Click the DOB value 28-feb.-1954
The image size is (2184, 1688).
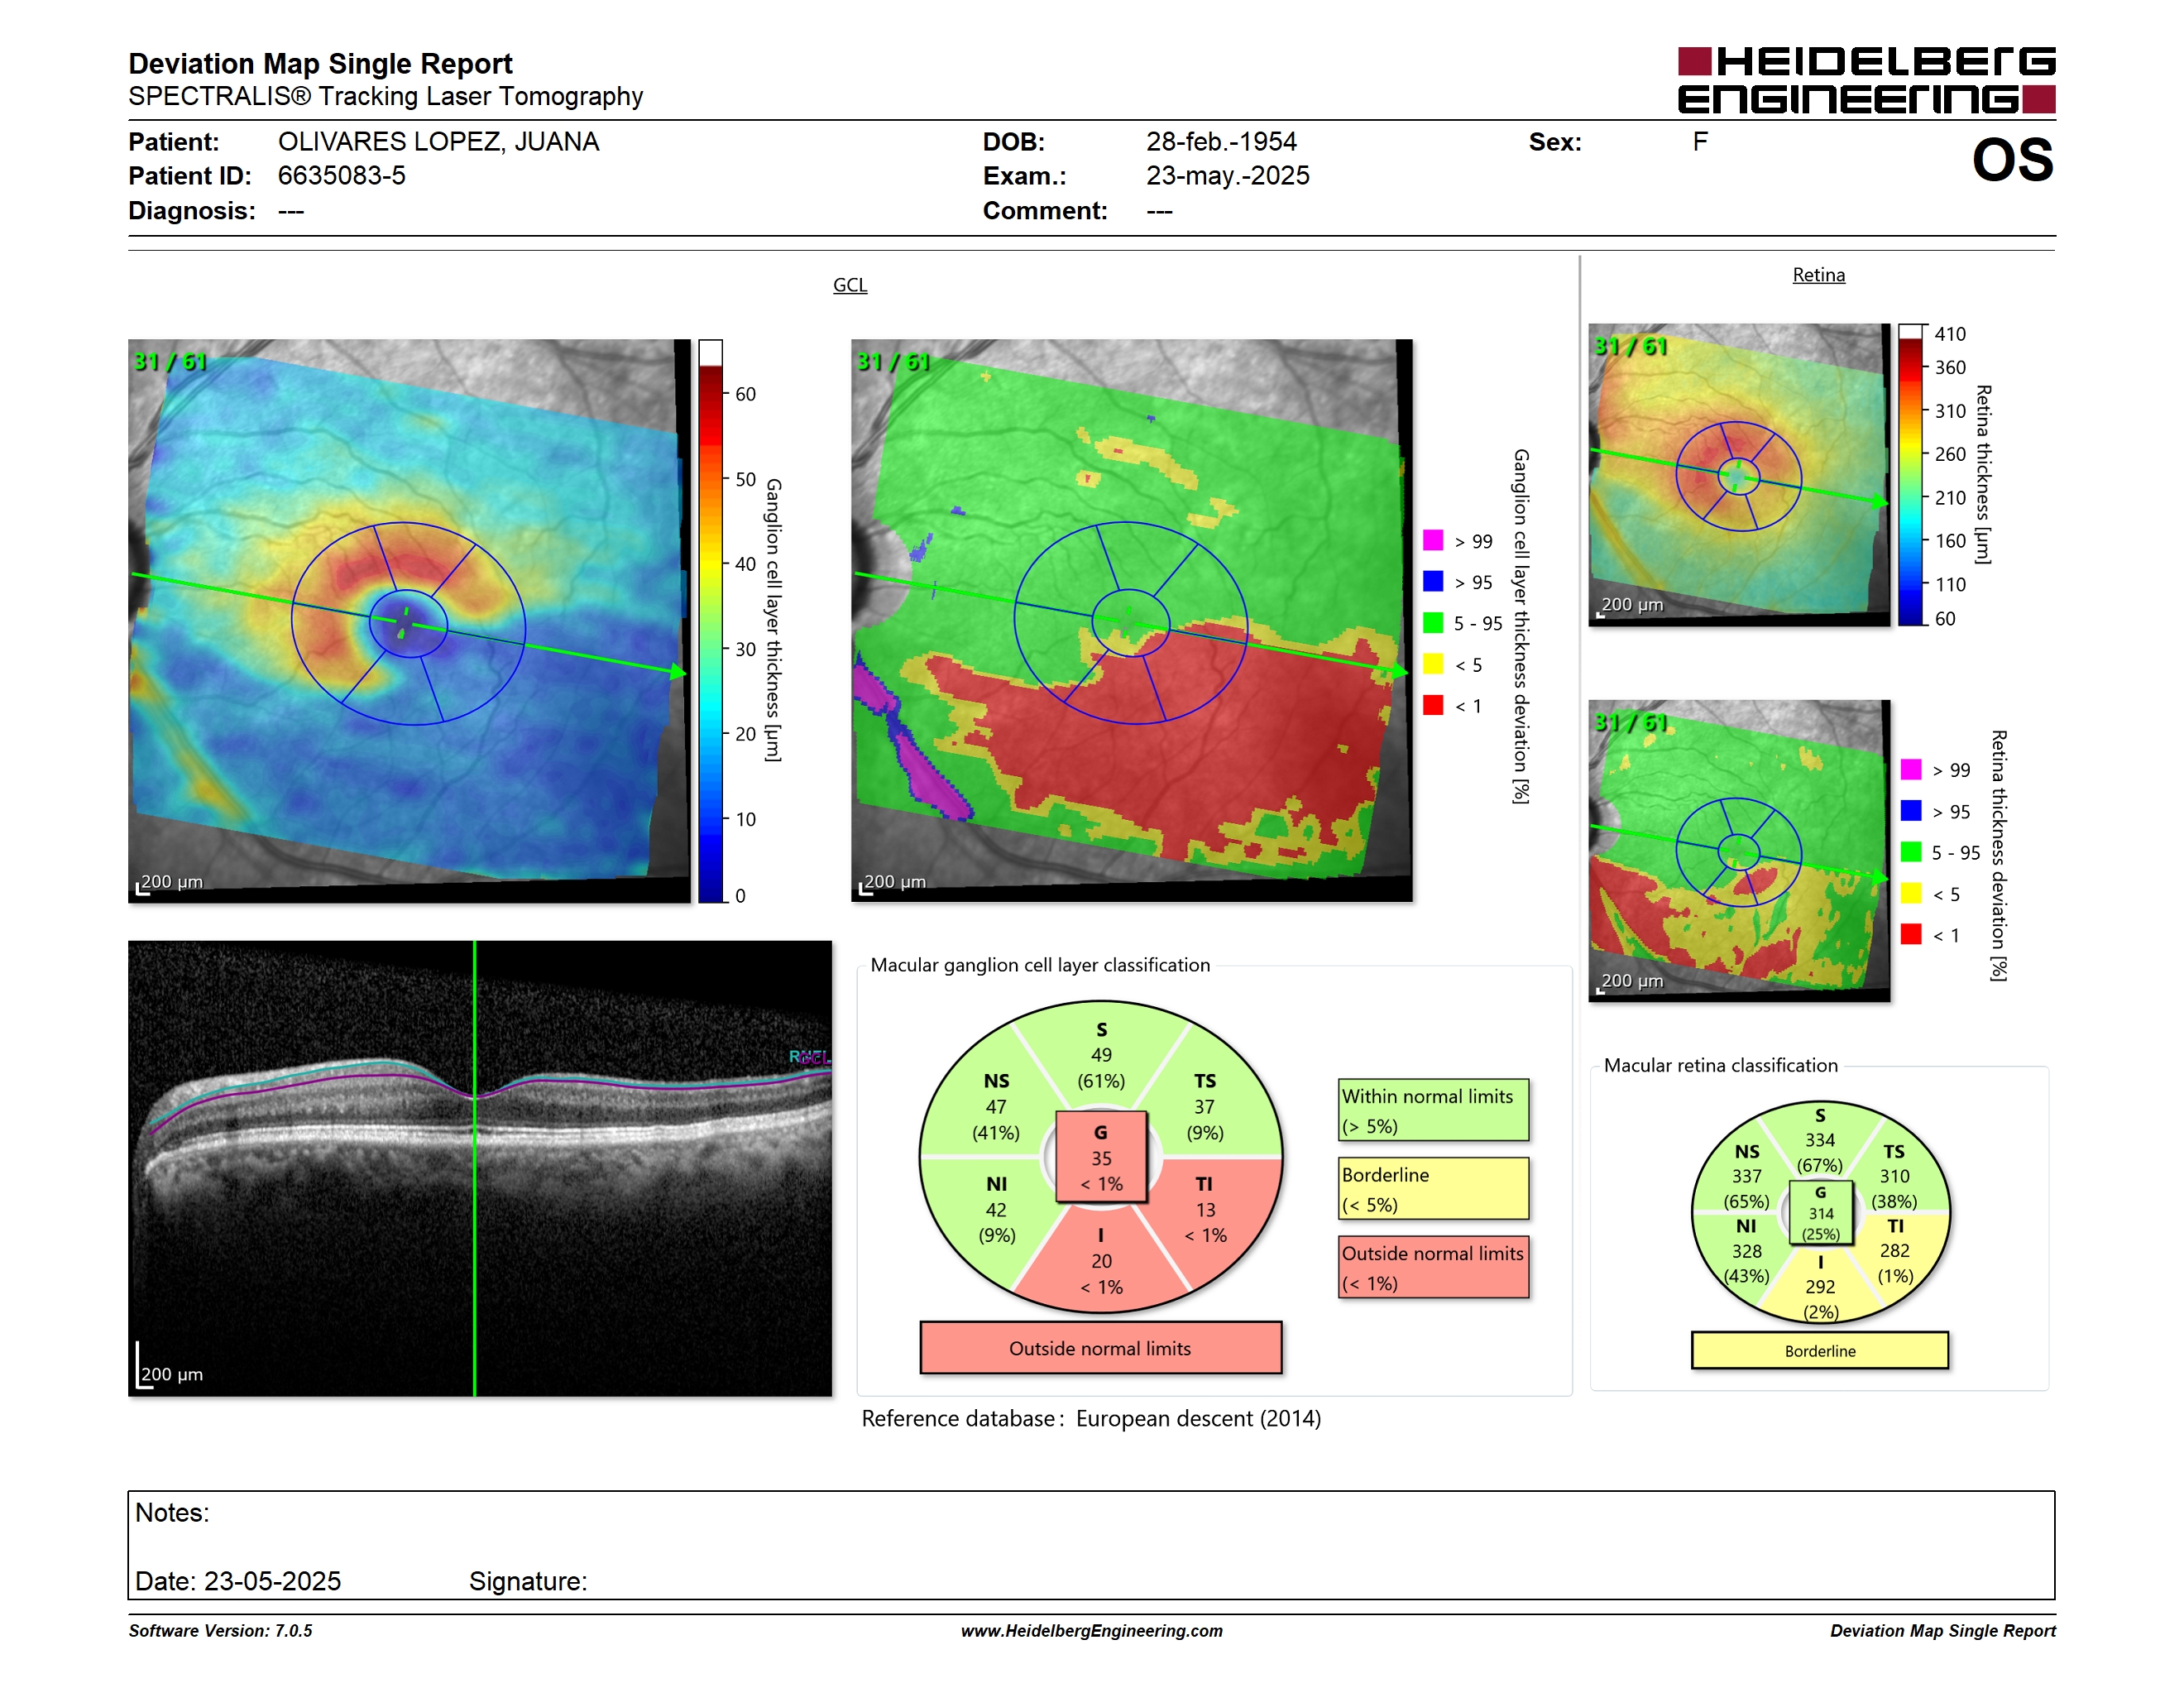point(1221,142)
